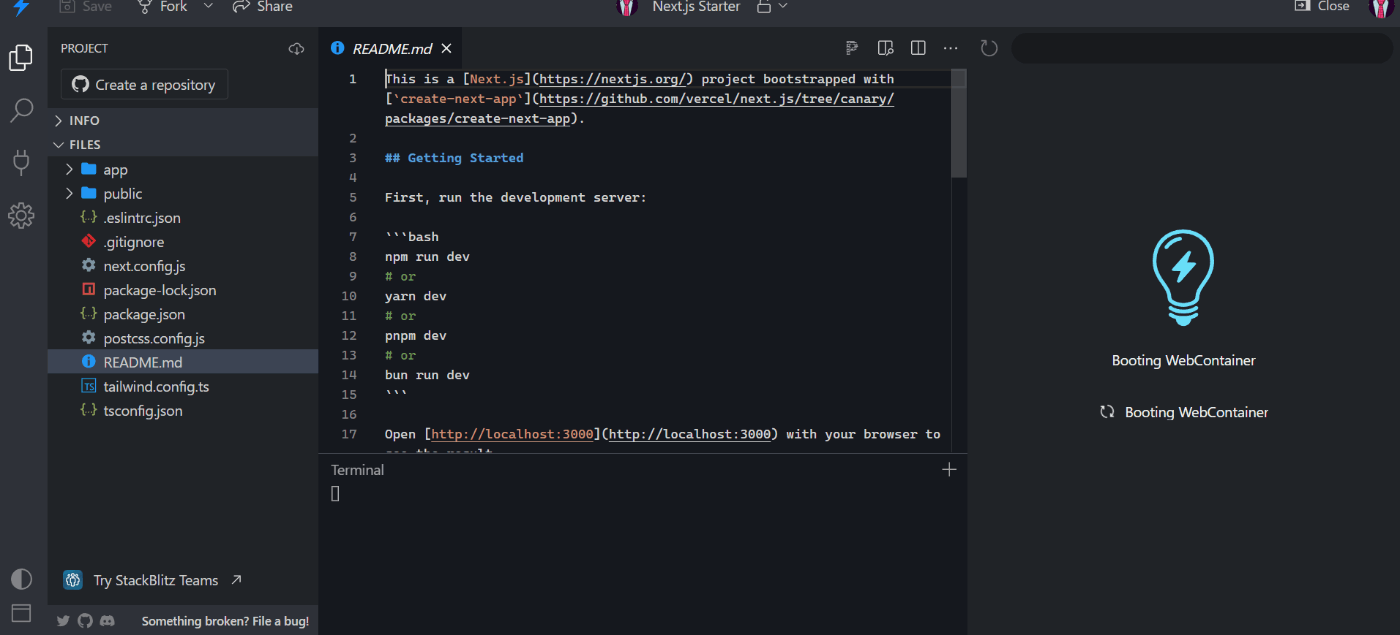Open the Twitter icon in footer
This screenshot has width=1400, height=635.
[64, 621]
